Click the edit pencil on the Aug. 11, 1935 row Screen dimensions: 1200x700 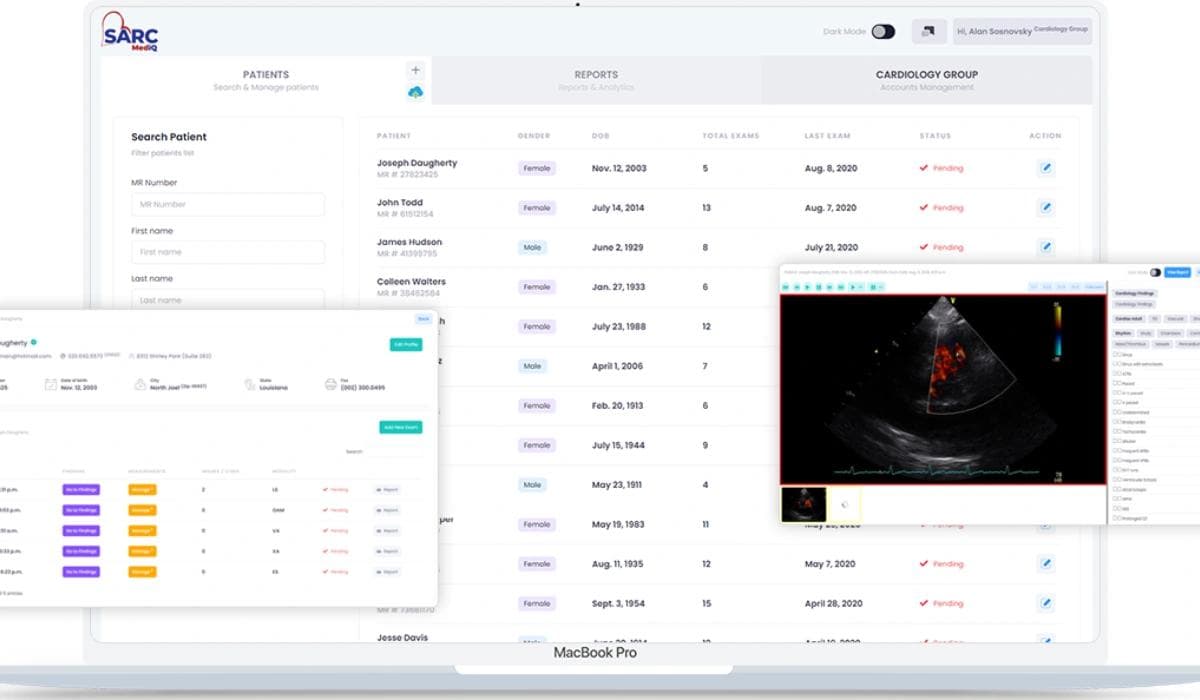tap(1046, 563)
